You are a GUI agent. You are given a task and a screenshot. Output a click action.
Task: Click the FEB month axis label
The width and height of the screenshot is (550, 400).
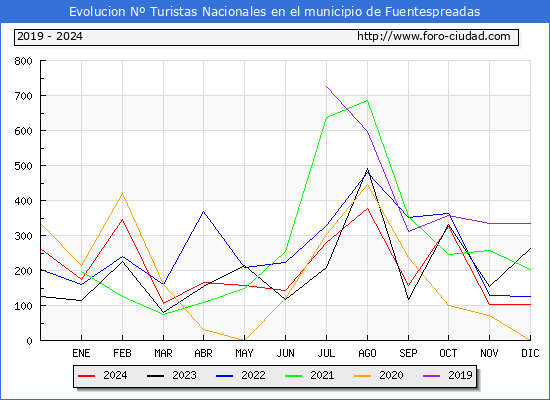coord(122,353)
